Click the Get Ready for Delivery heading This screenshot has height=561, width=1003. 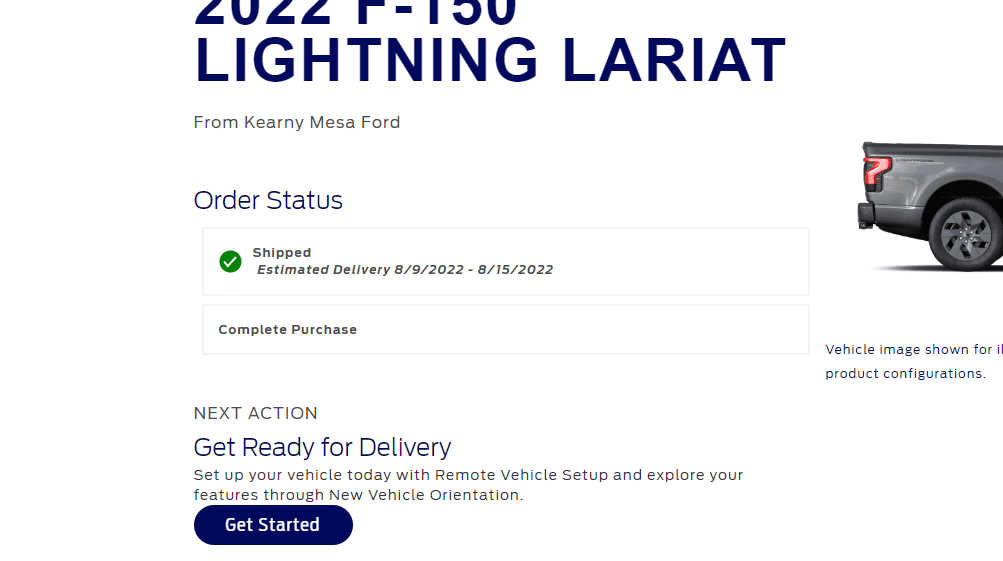[x=322, y=447]
